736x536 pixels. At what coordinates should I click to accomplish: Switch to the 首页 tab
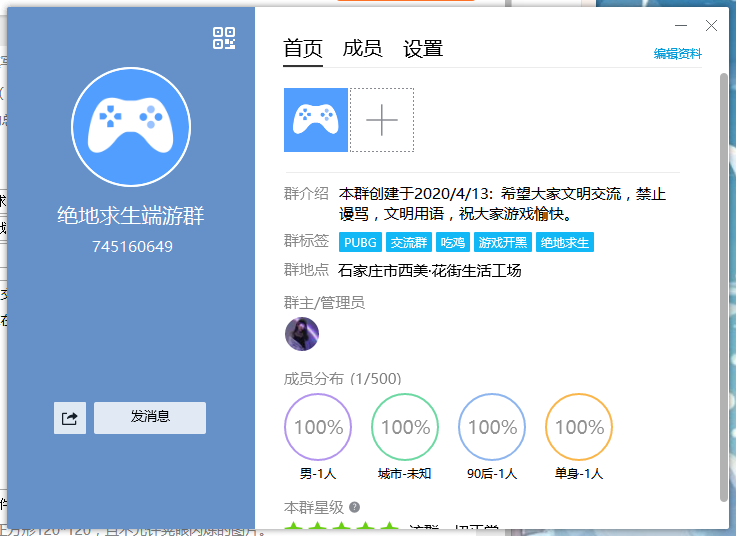pos(303,48)
